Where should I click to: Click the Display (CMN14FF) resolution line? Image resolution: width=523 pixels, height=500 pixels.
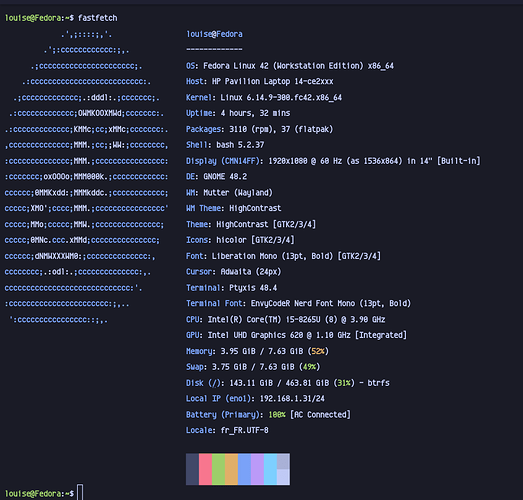coord(333,161)
